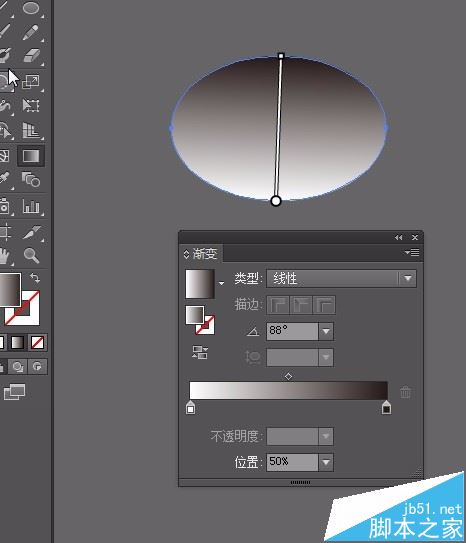
Task: Select the Ellipse tool in the toolbar
Action: point(31,8)
